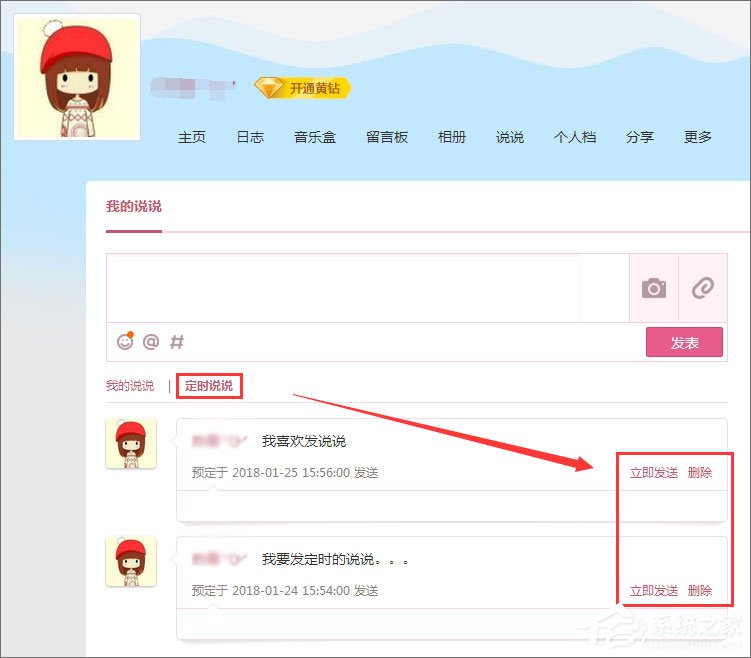Click the yellow diamond 开通黄钻 badge
The height and width of the screenshot is (658, 751).
tap(302, 88)
